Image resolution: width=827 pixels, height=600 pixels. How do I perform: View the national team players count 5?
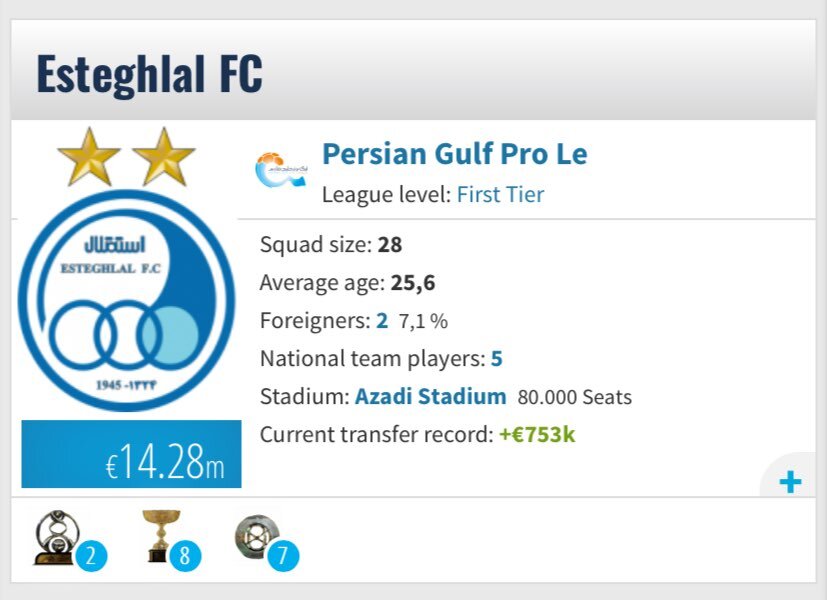497,358
